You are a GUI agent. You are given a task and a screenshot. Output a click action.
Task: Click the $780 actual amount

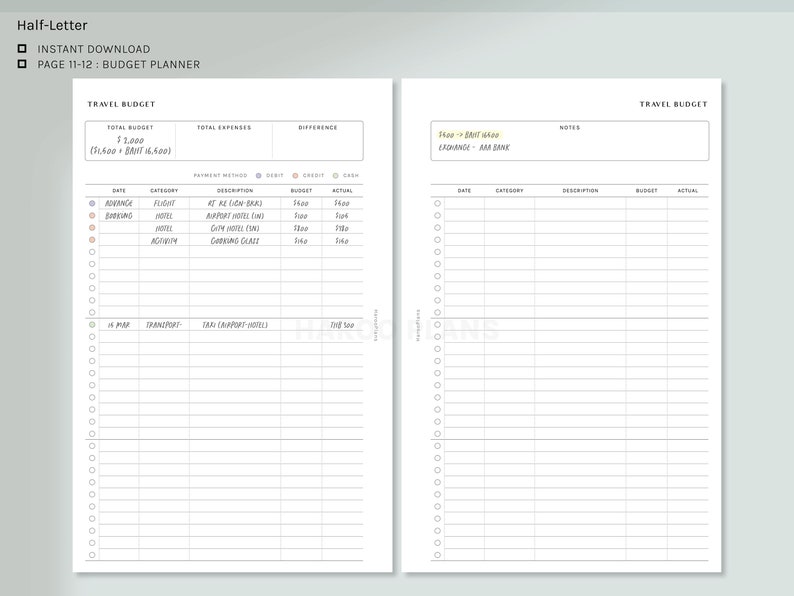pos(342,228)
